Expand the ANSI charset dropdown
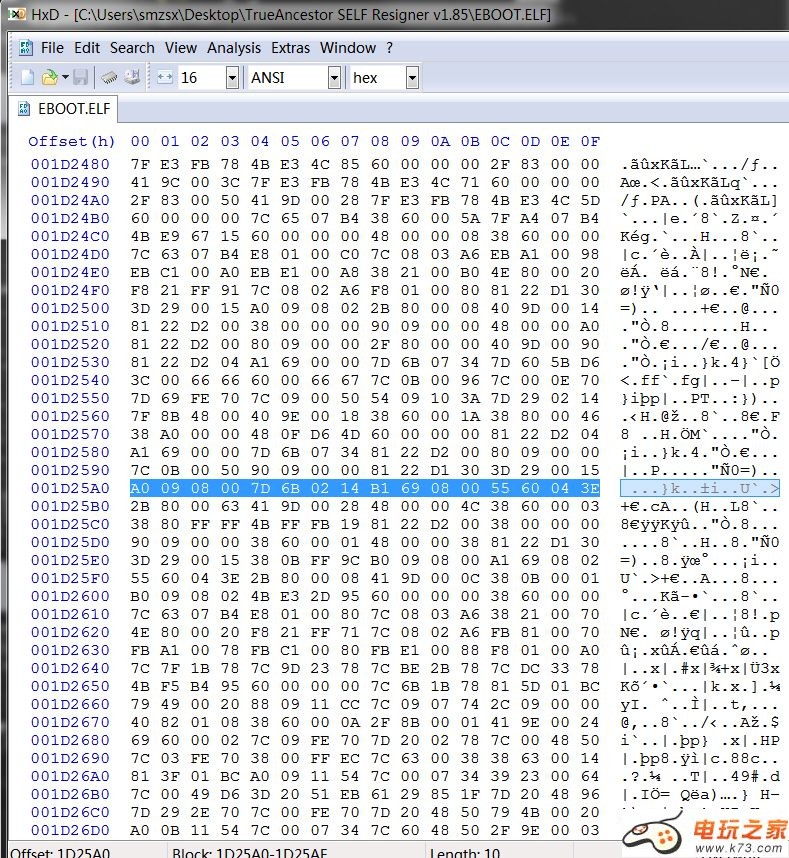This screenshot has width=789, height=858. [333, 77]
